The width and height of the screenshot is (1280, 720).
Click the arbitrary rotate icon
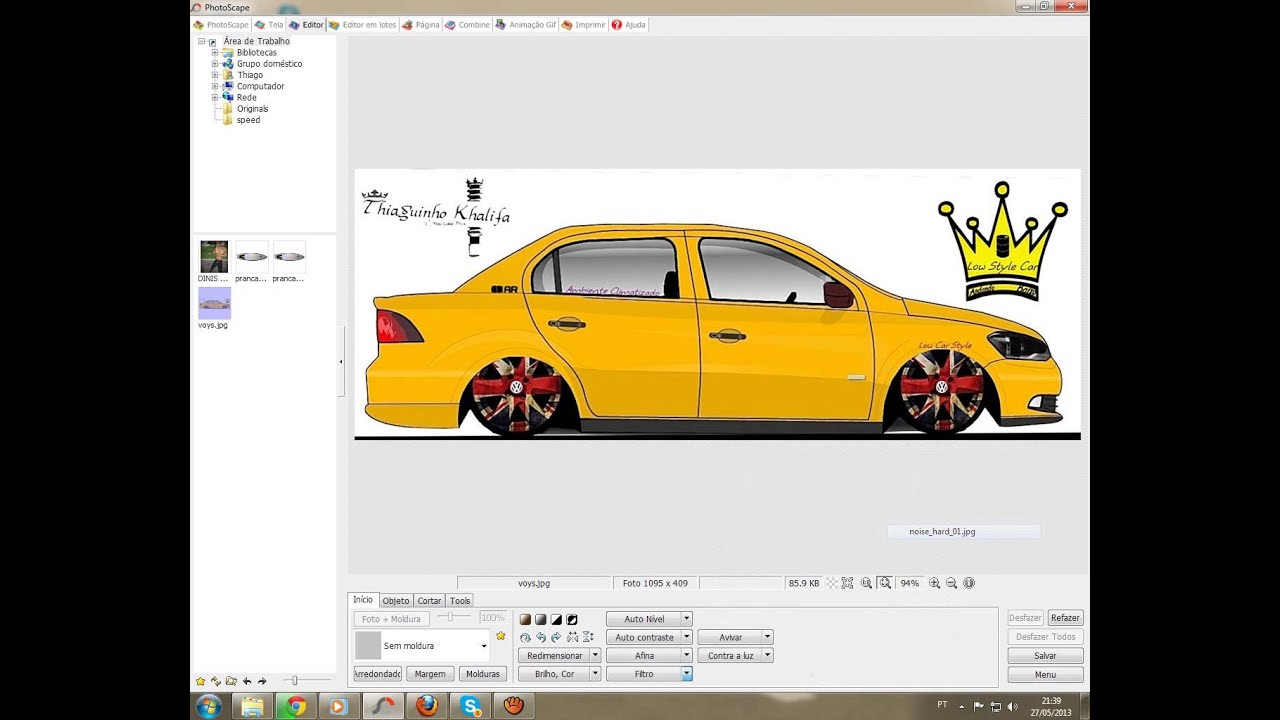click(525, 637)
